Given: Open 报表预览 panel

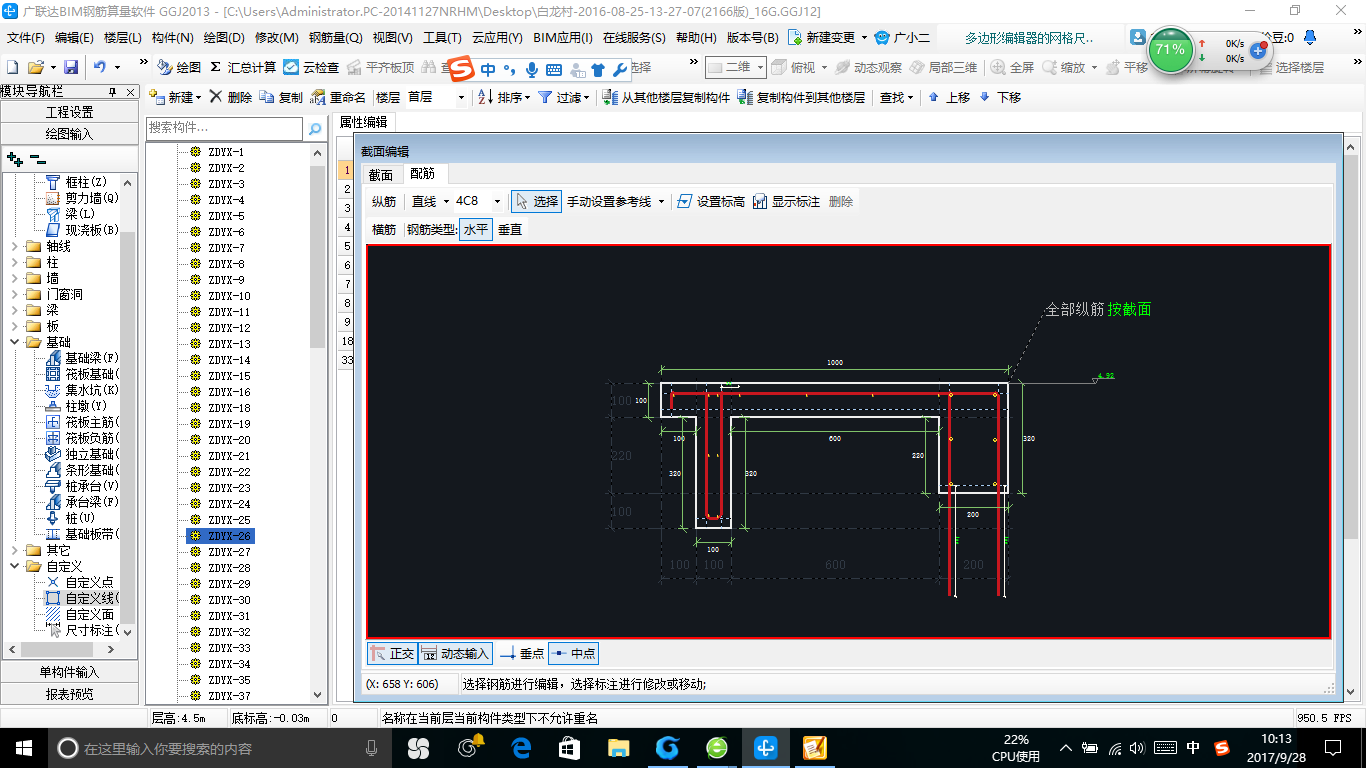Looking at the screenshot, I should click(x=70, y=694).
